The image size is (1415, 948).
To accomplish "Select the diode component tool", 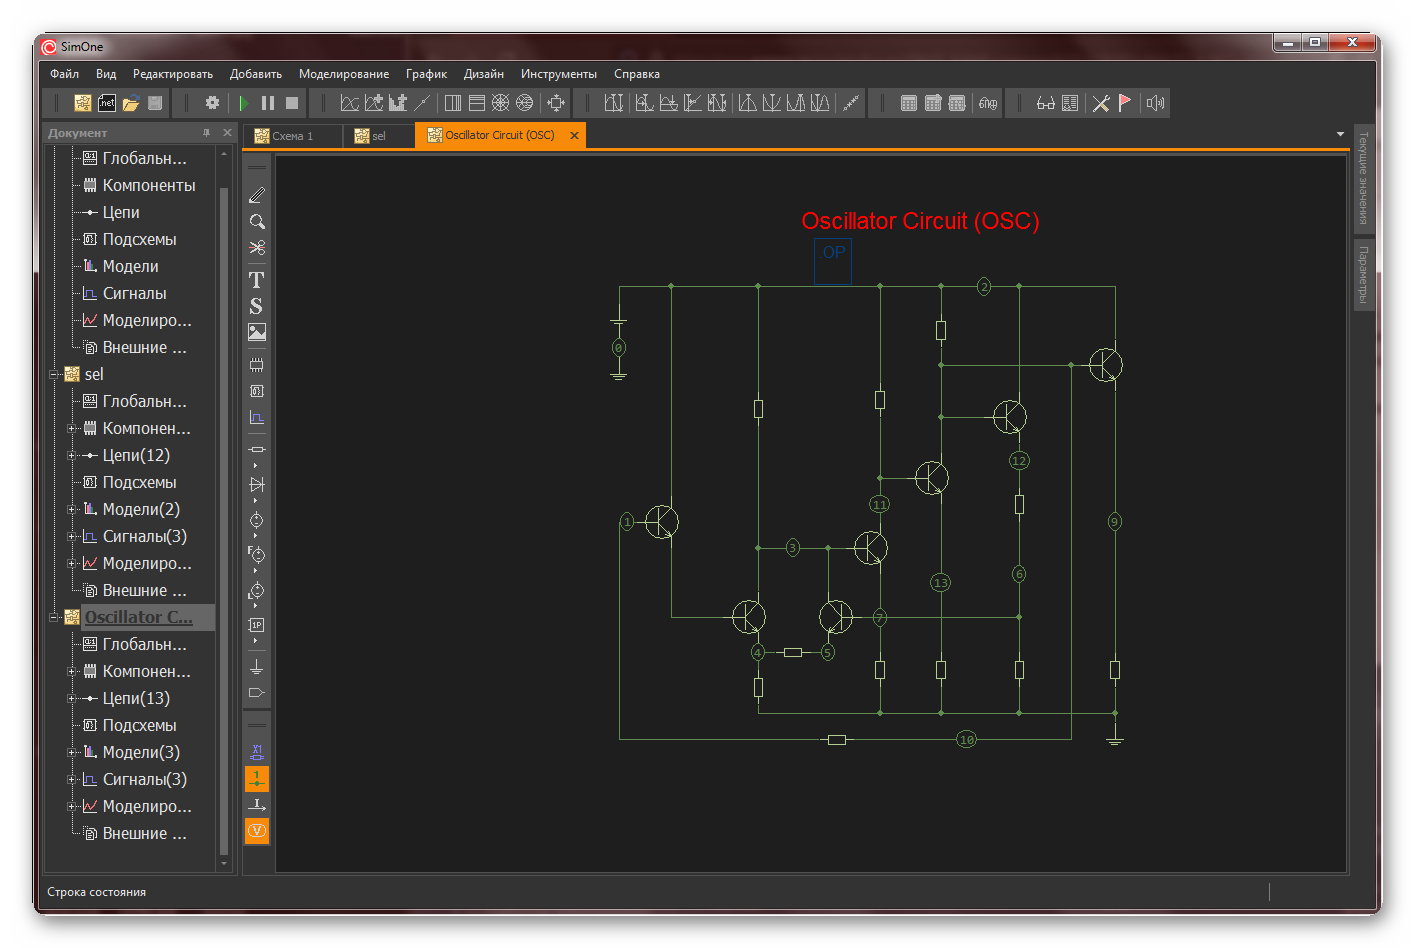I will (x=257, y=484).
